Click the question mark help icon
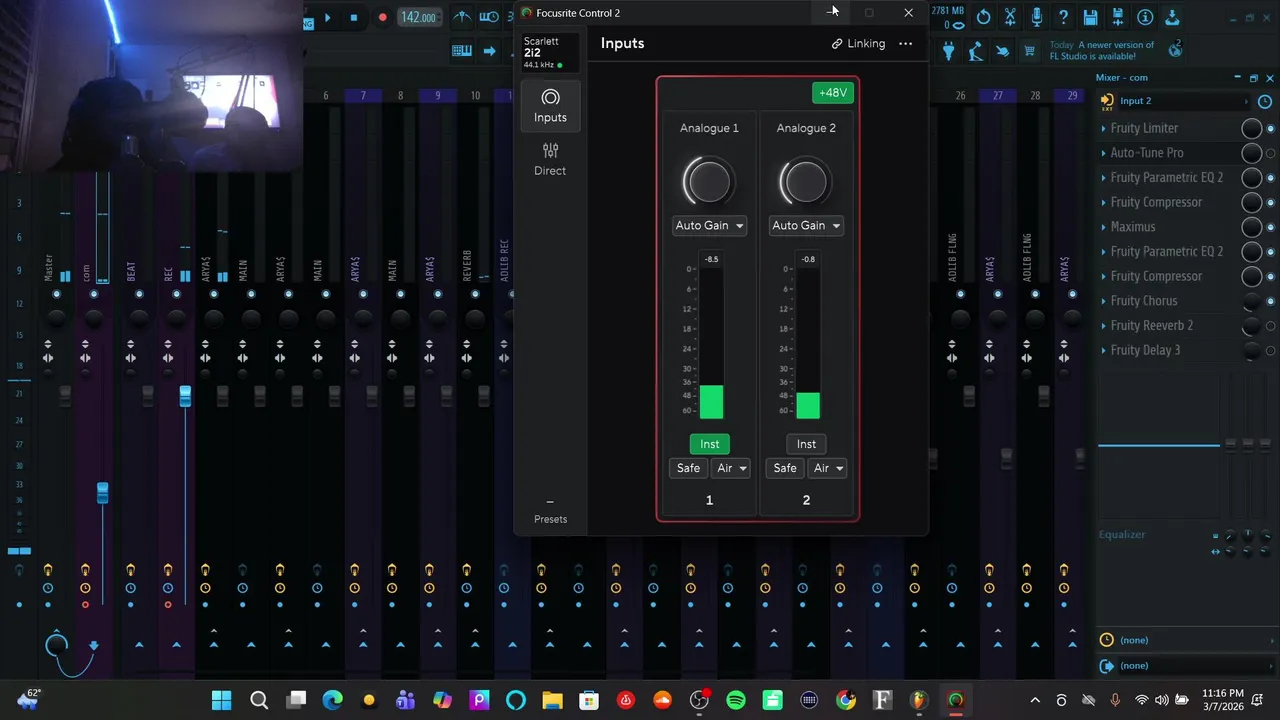1280x720 pixels. click(x=1064, y=17)
